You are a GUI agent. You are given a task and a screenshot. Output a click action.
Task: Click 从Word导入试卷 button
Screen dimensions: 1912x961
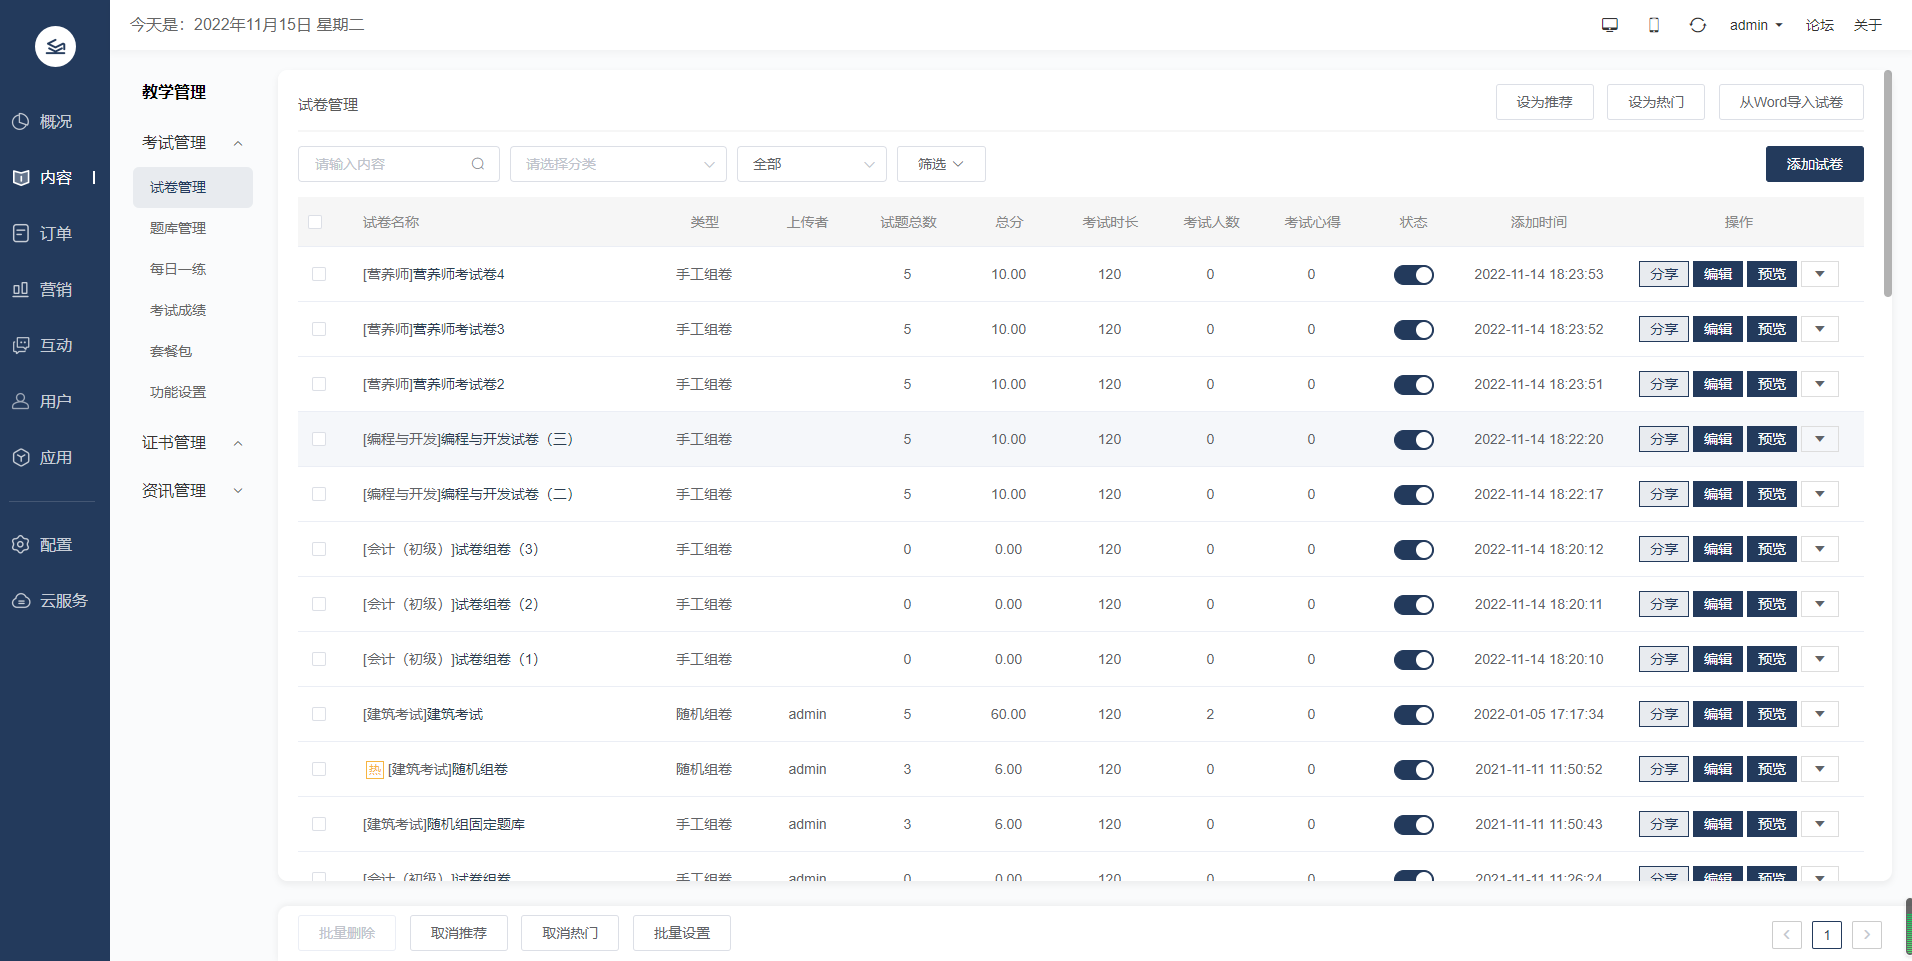tap(1790, 102)
